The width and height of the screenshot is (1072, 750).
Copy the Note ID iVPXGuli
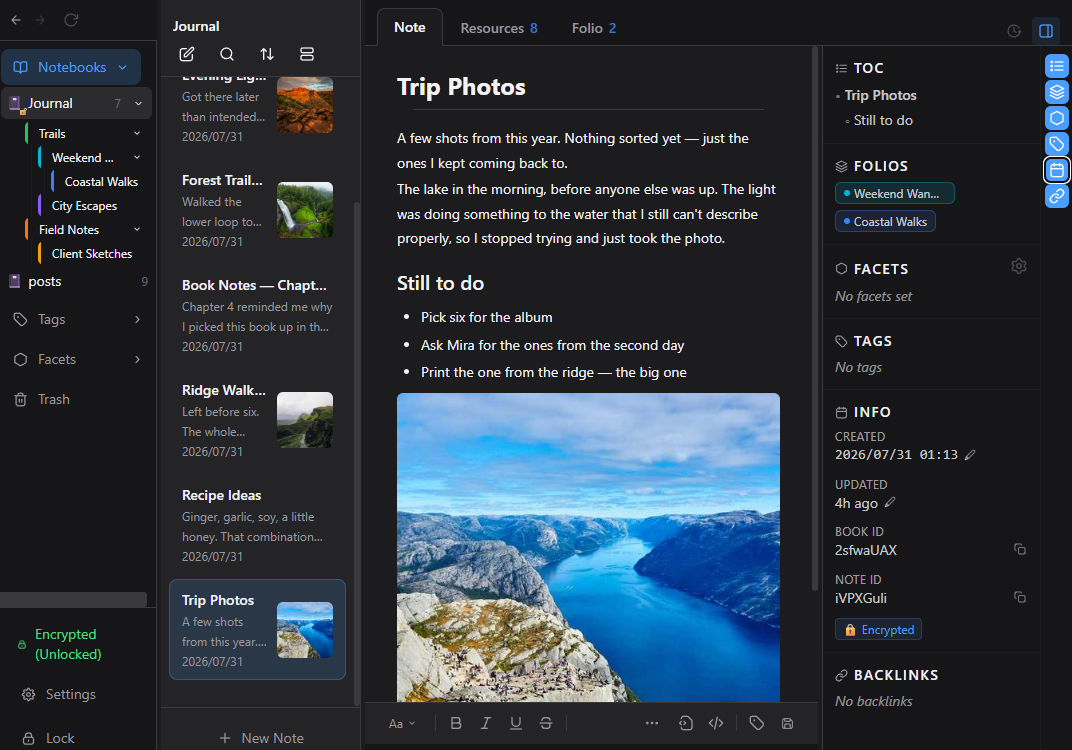point(1020,597)
